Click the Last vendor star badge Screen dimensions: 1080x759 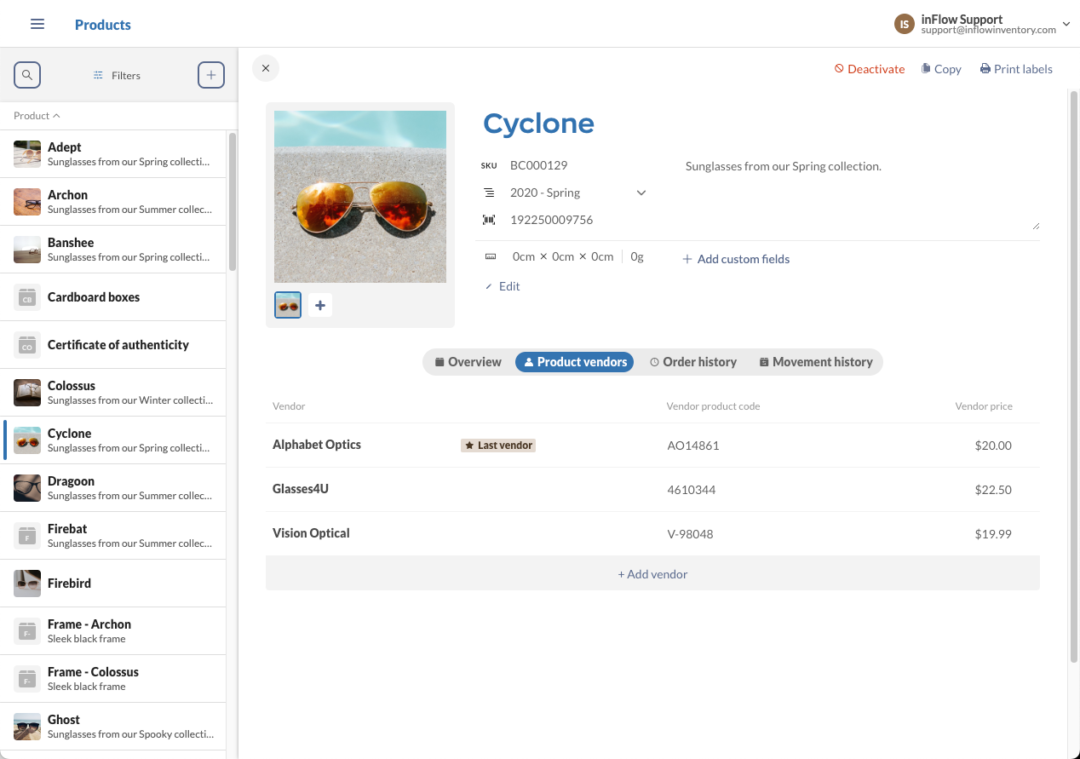click(498, 445)
